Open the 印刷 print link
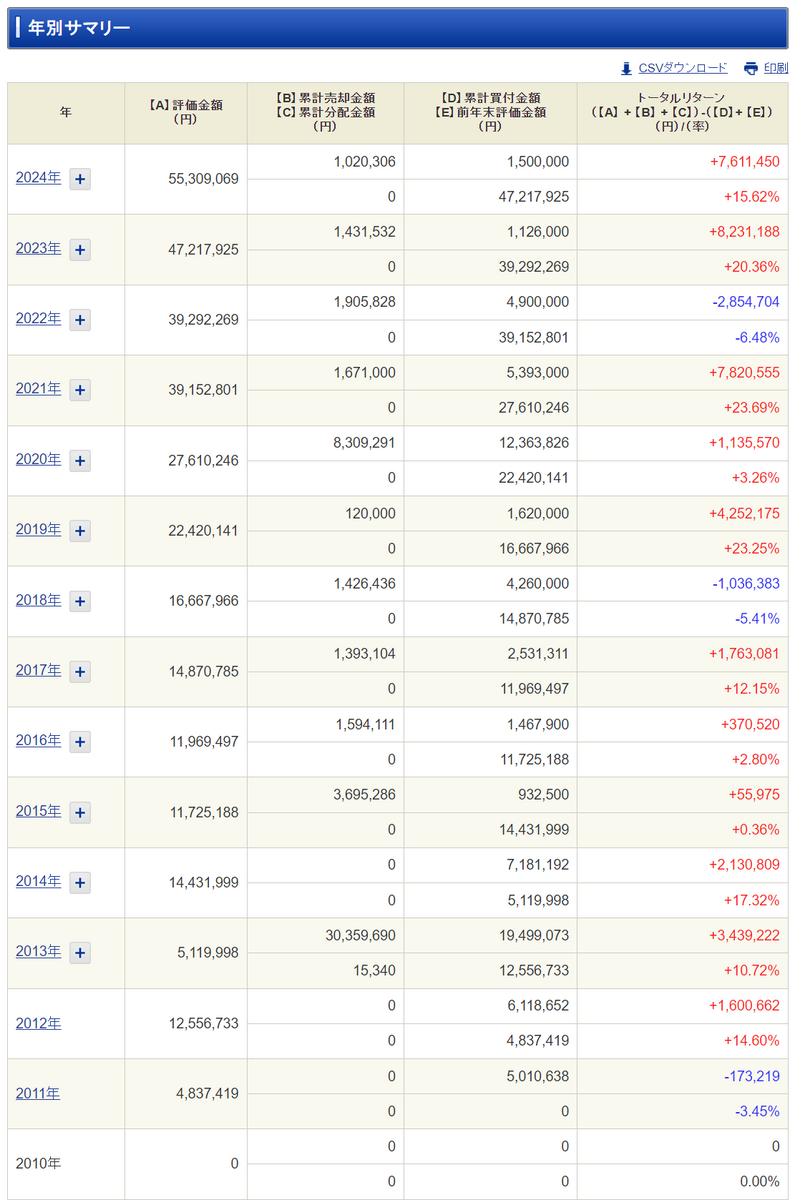This screenshot has width=795, height=1200. pyautogui.click(x=776, y=68)
